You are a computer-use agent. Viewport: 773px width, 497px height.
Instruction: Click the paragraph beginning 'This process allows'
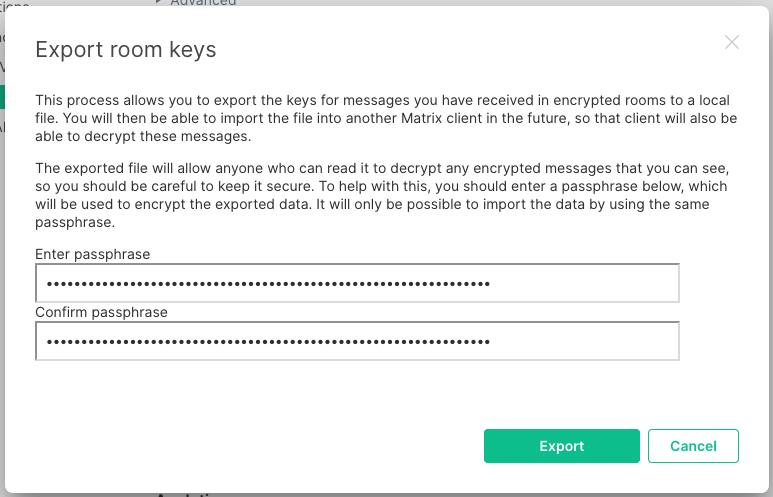[386, 118]
